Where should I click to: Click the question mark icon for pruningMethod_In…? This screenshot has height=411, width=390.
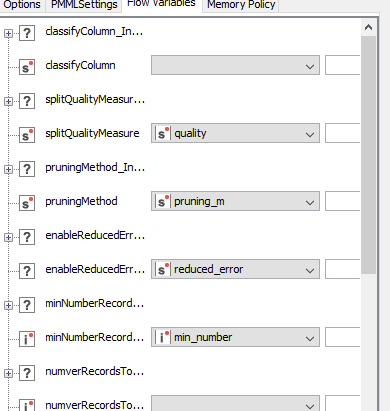[27, 169]
